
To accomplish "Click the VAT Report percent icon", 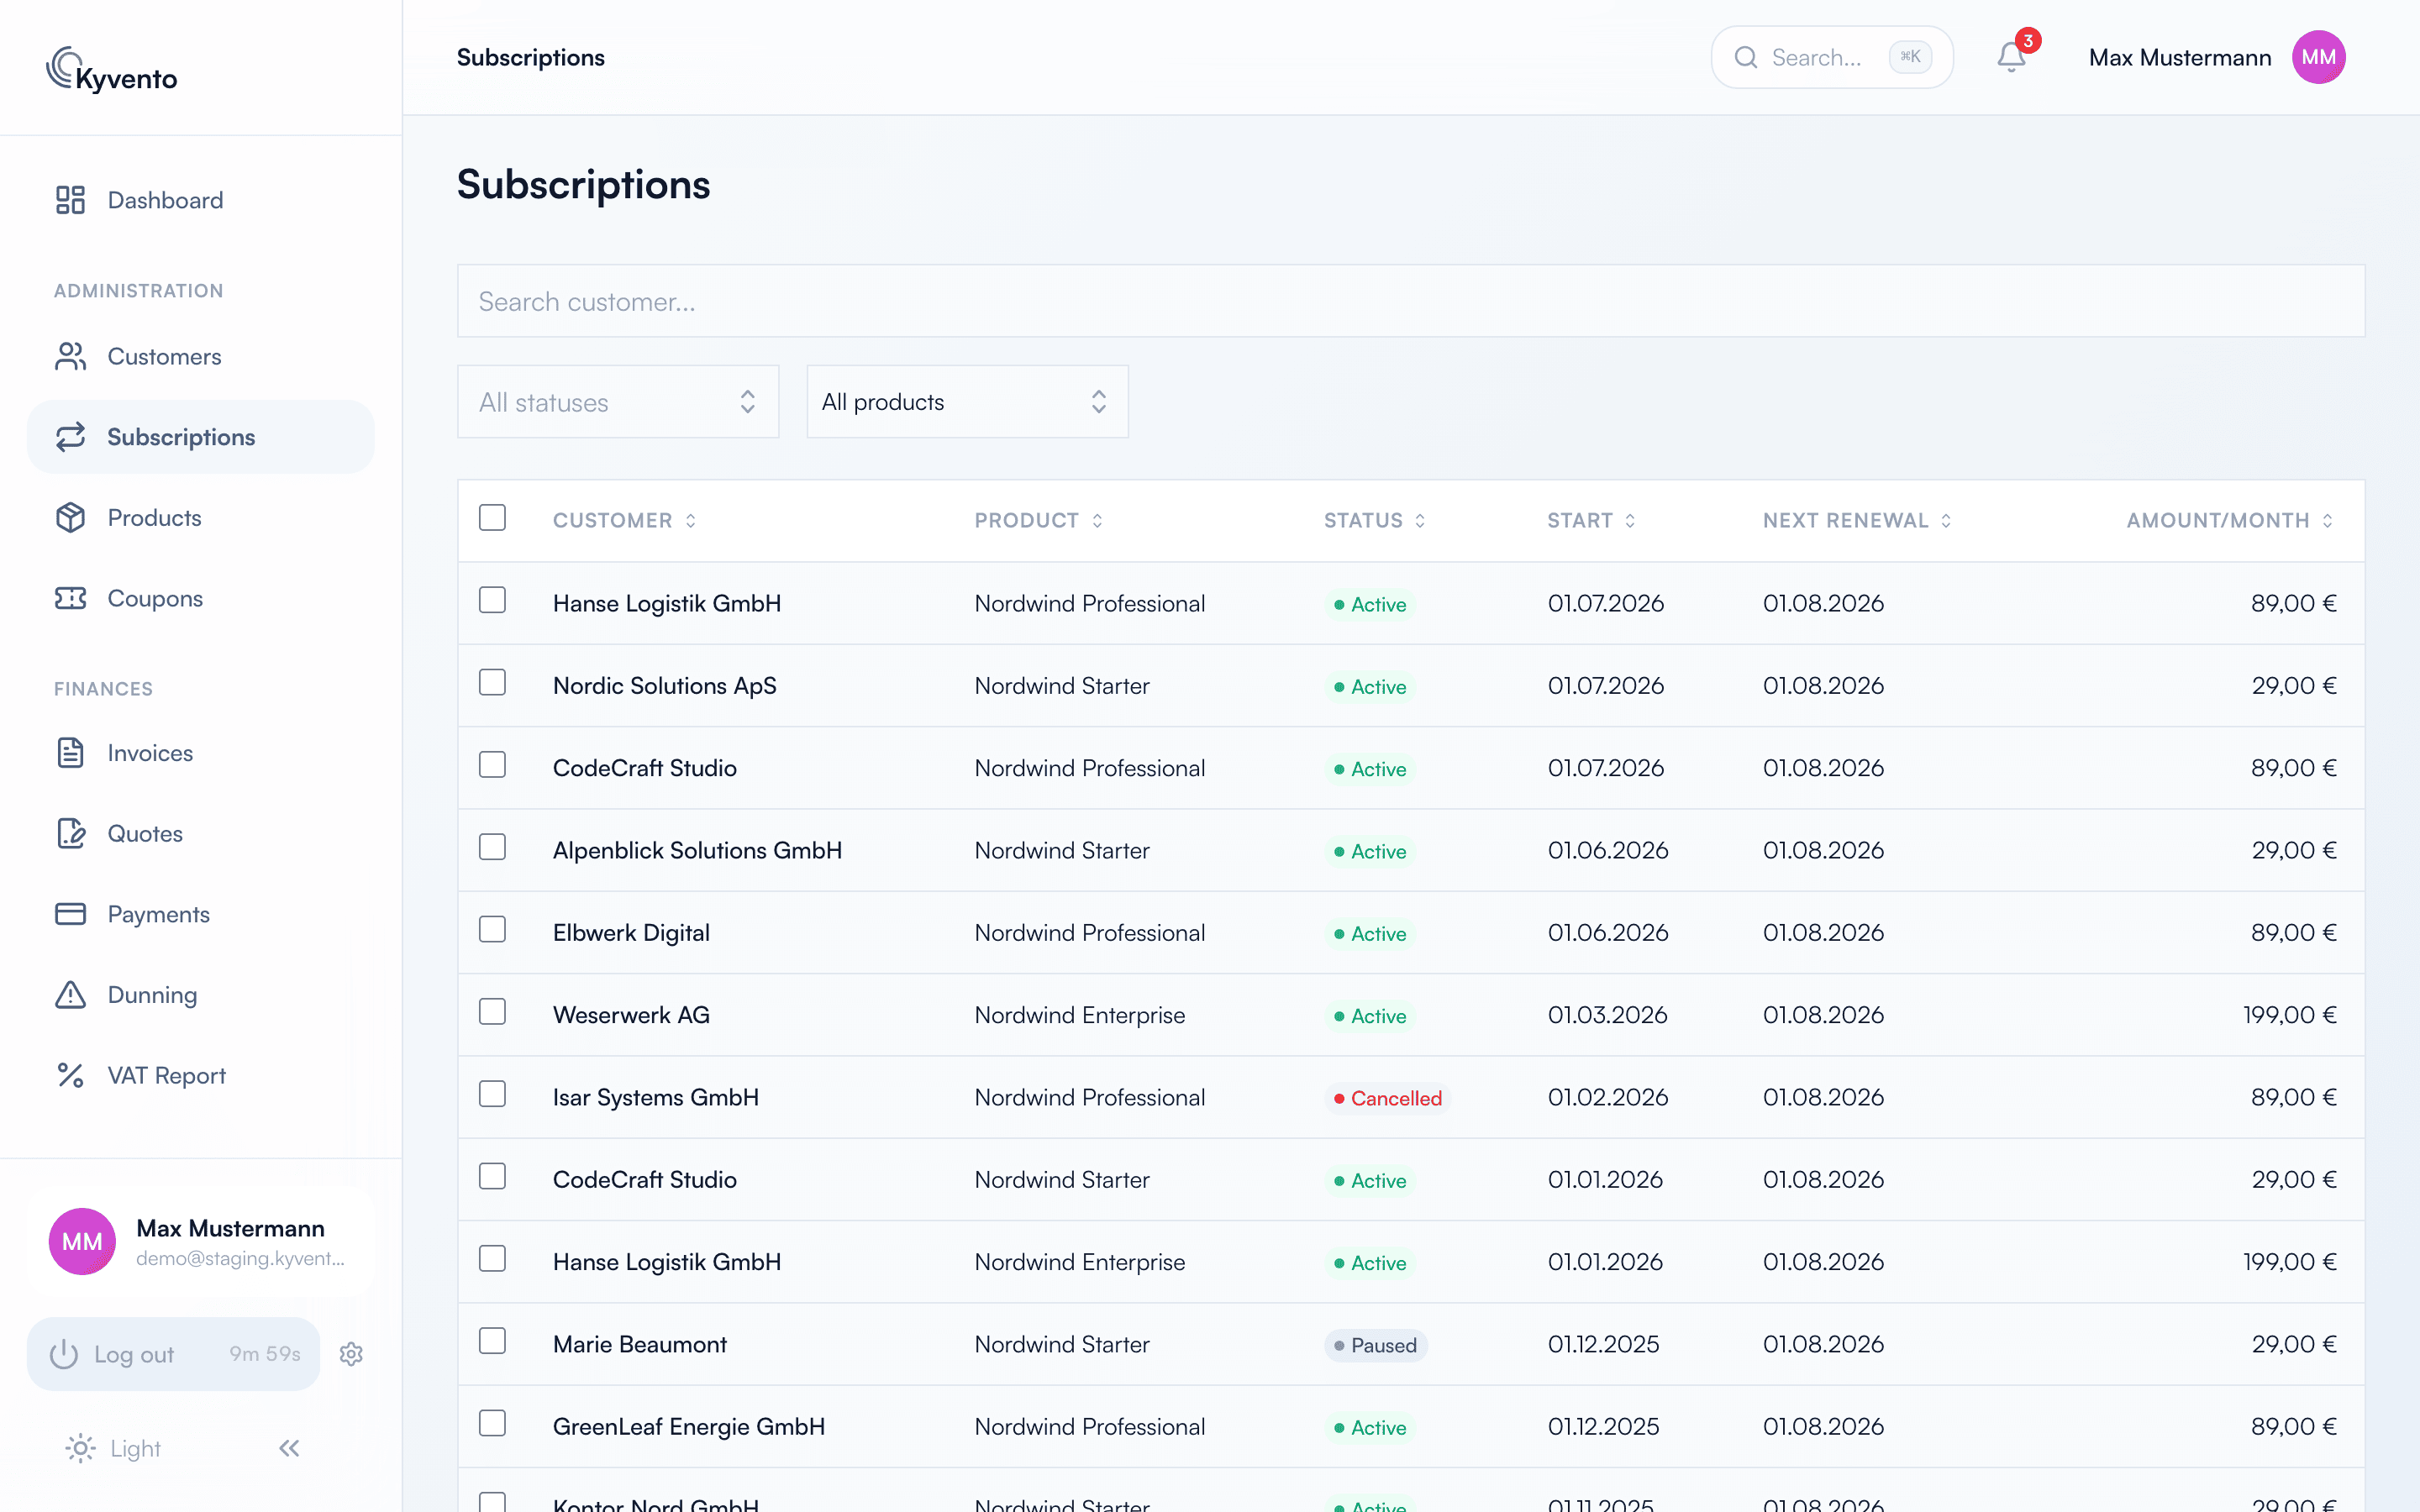I will 70,1075.
